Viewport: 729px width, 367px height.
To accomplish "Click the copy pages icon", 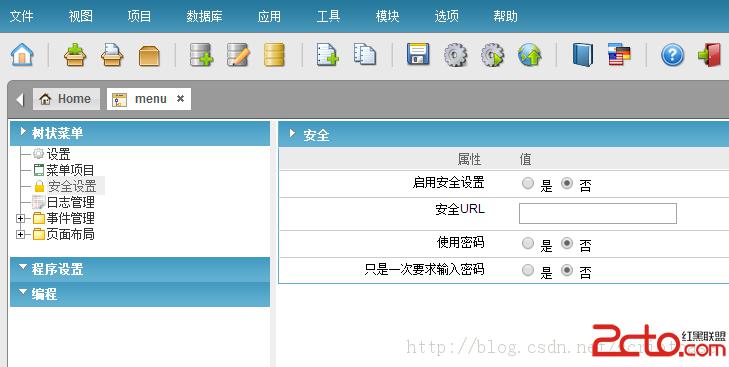I will click(x=364, y=54).
